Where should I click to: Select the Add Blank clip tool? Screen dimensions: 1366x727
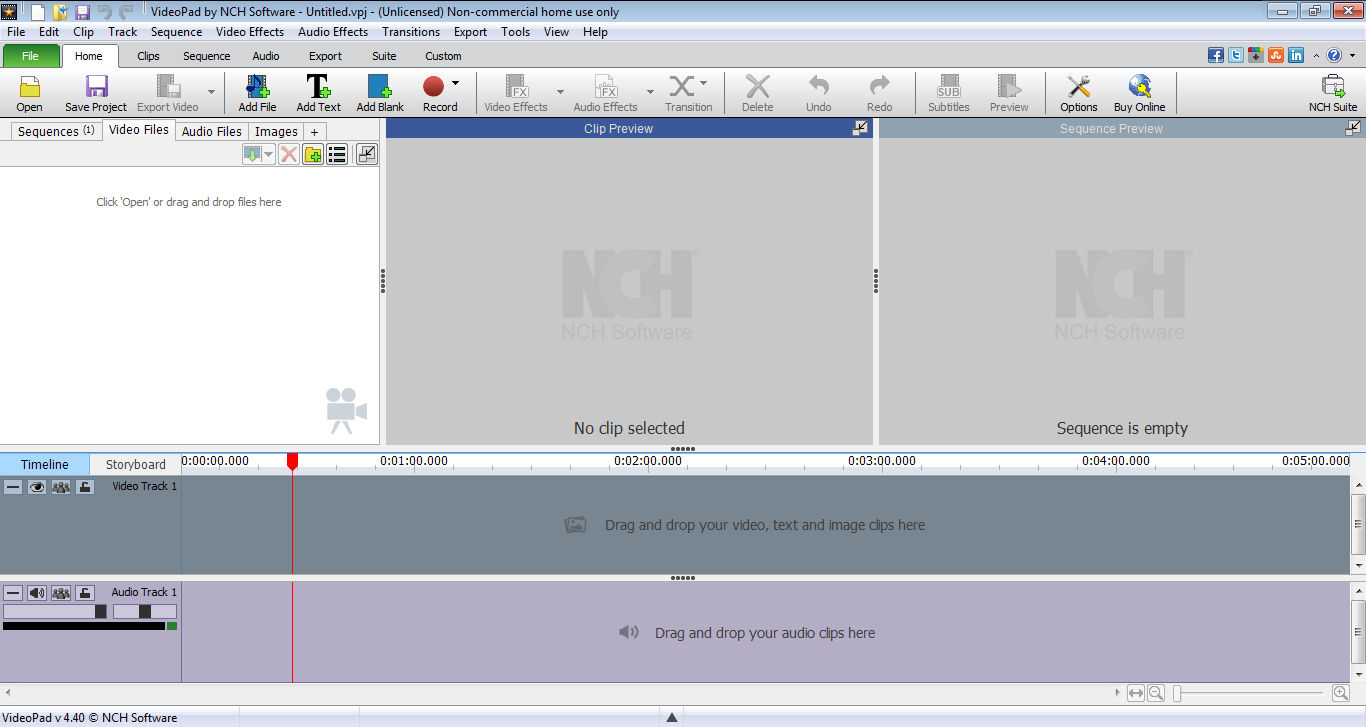click(379, 92)
